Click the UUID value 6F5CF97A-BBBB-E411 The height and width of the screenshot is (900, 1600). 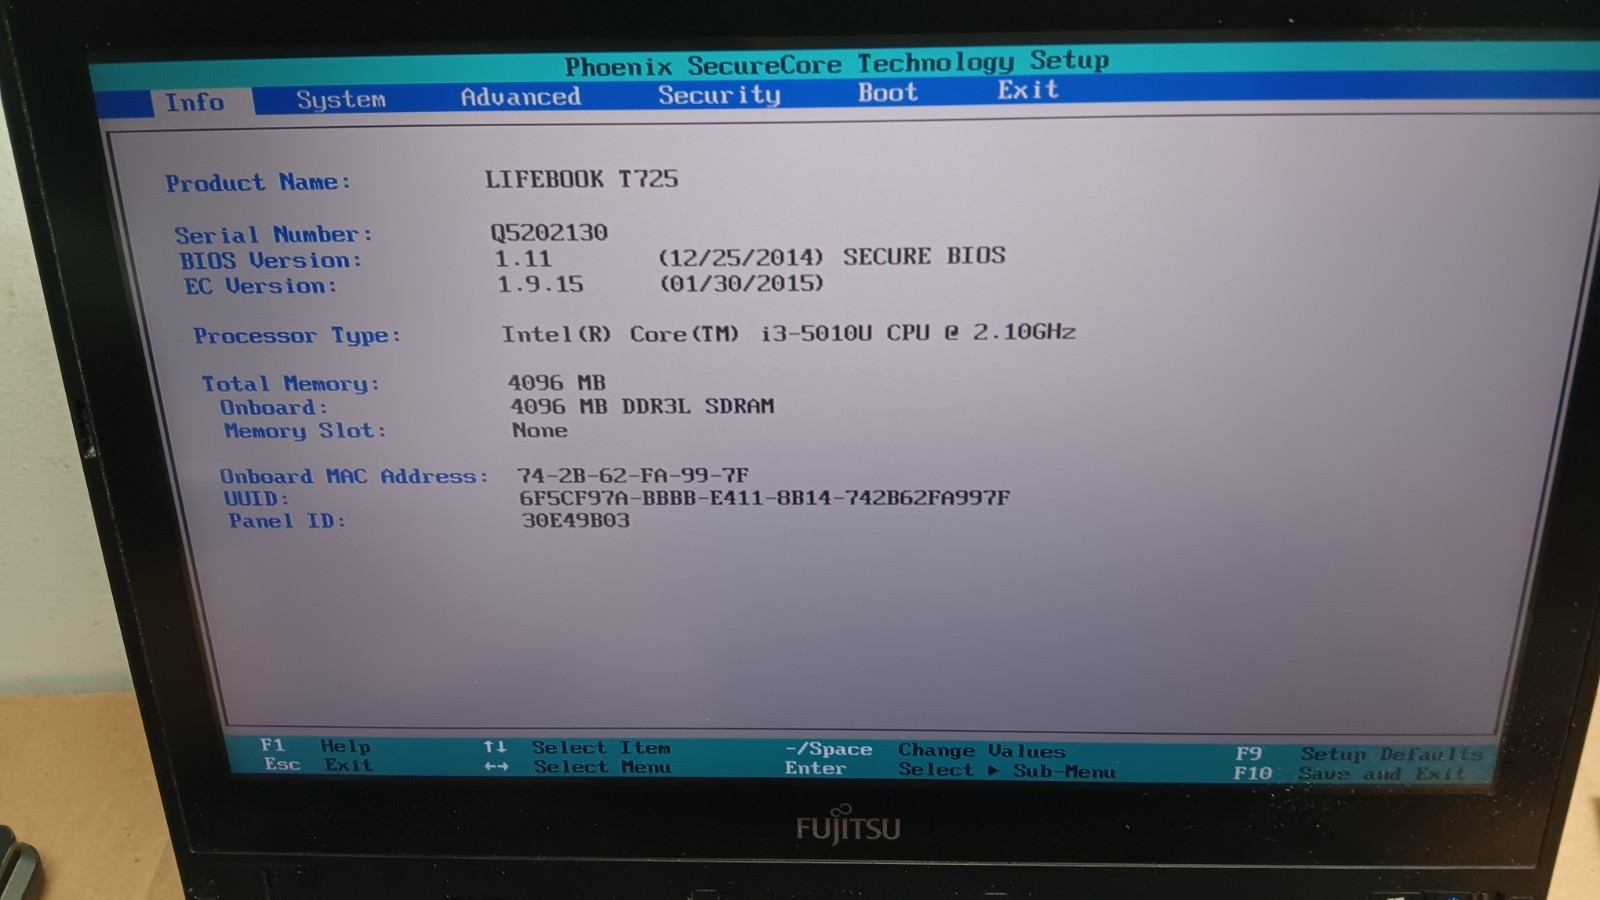764,497
